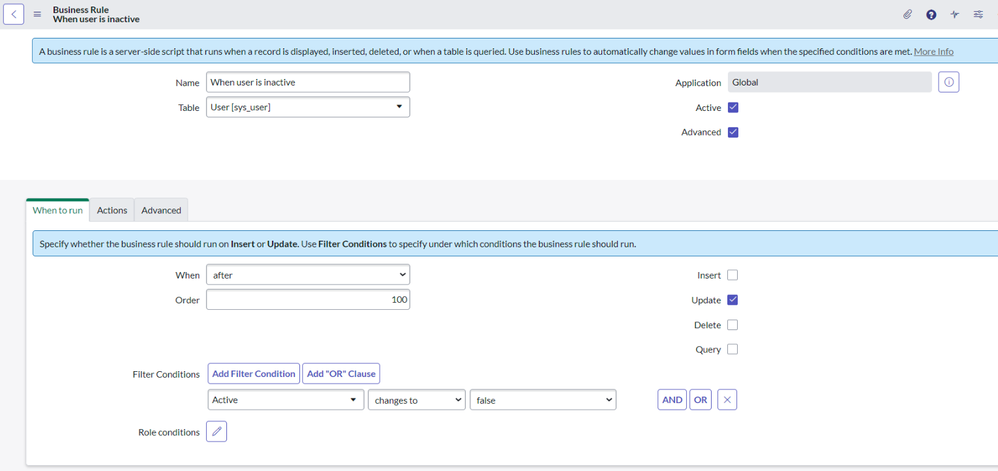The image size is (998, 471).
Task: Click the Role conditions label
Action: 169,432
